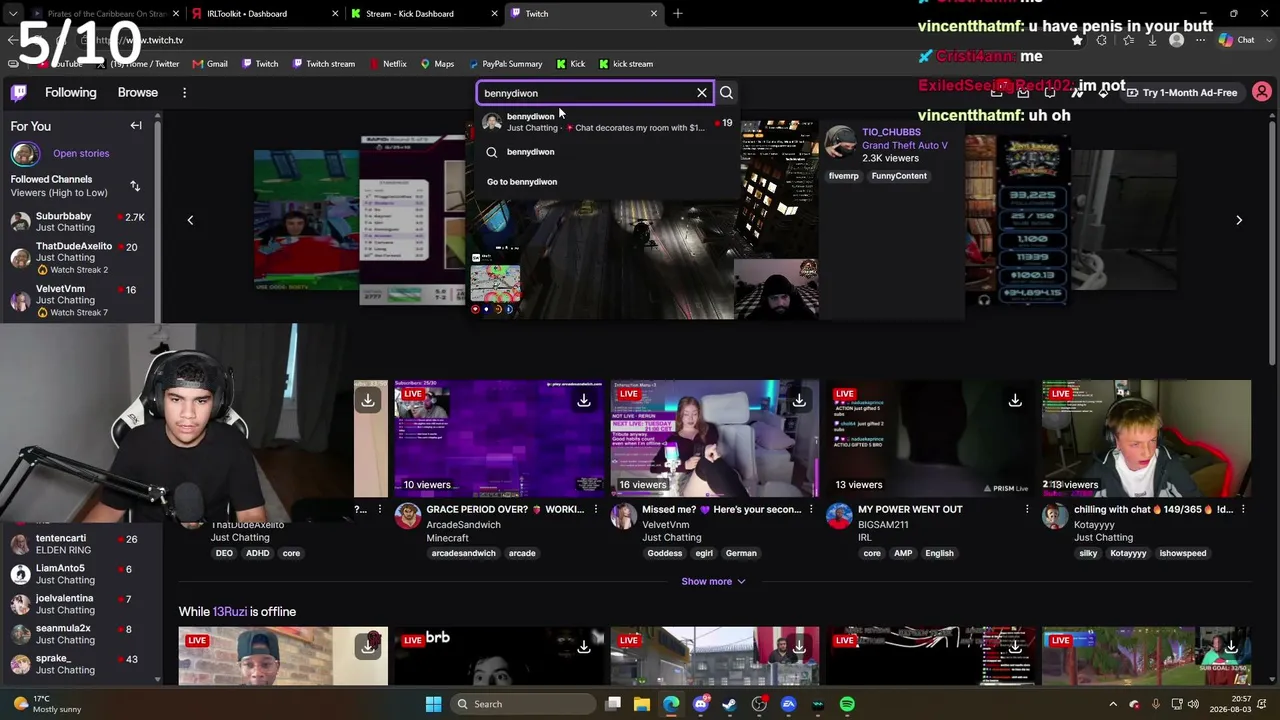Launch Spotify from the taskbar
This screenshot has height=720, width=1280.
point(847,704)
